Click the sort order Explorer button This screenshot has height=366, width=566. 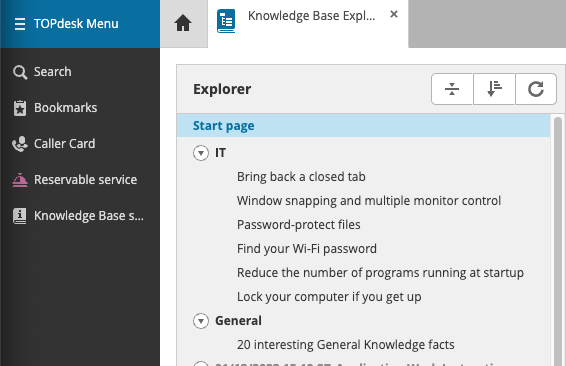(494, 89)
